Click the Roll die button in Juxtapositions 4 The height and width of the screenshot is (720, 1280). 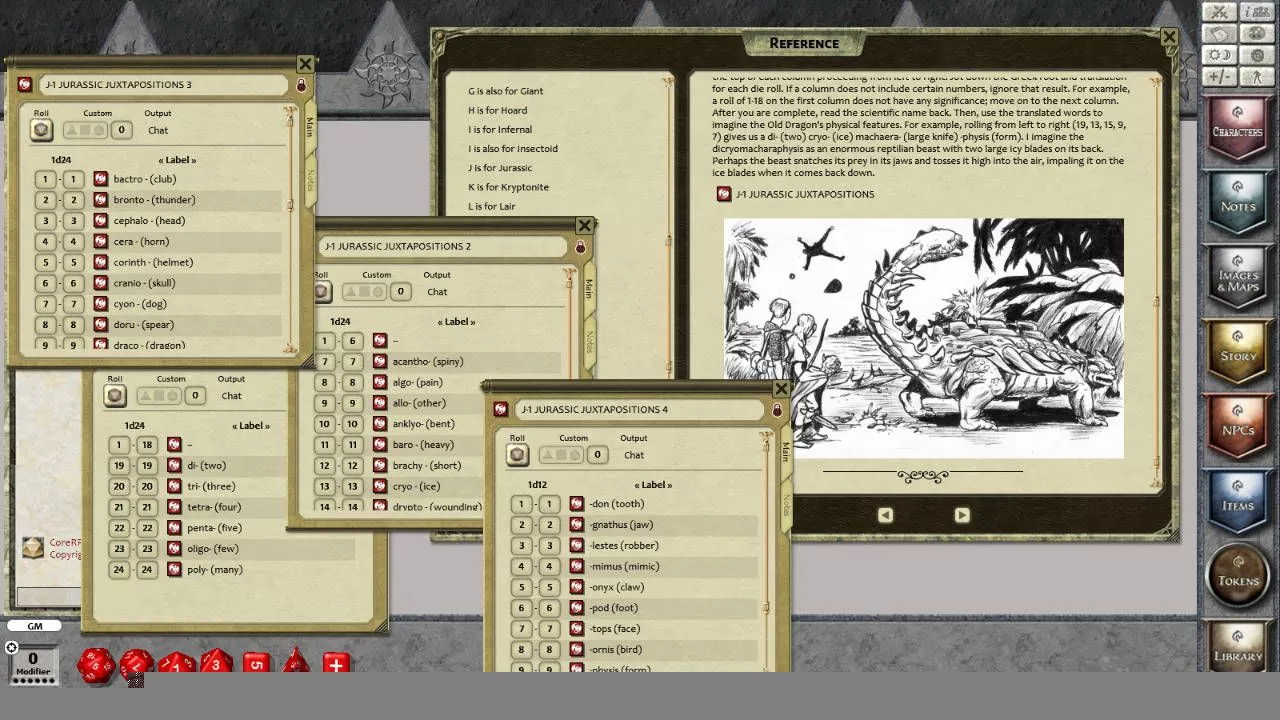[517, 455]
